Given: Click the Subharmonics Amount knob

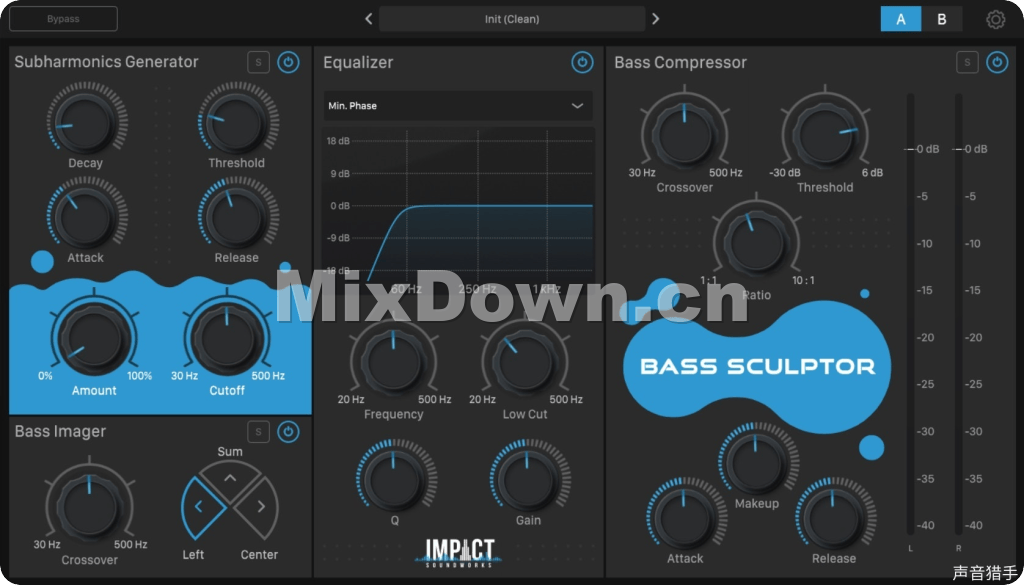Looking at the screenshot, I should (x=94, y=339).
